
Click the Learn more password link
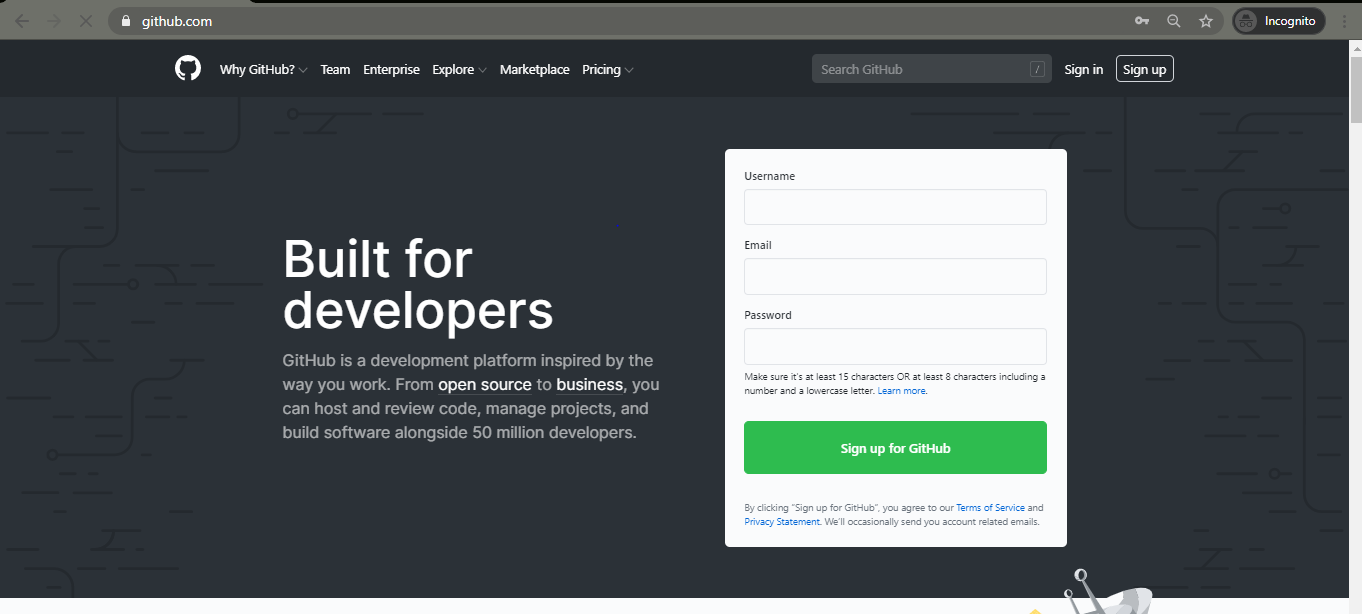(x=901, y=391)
